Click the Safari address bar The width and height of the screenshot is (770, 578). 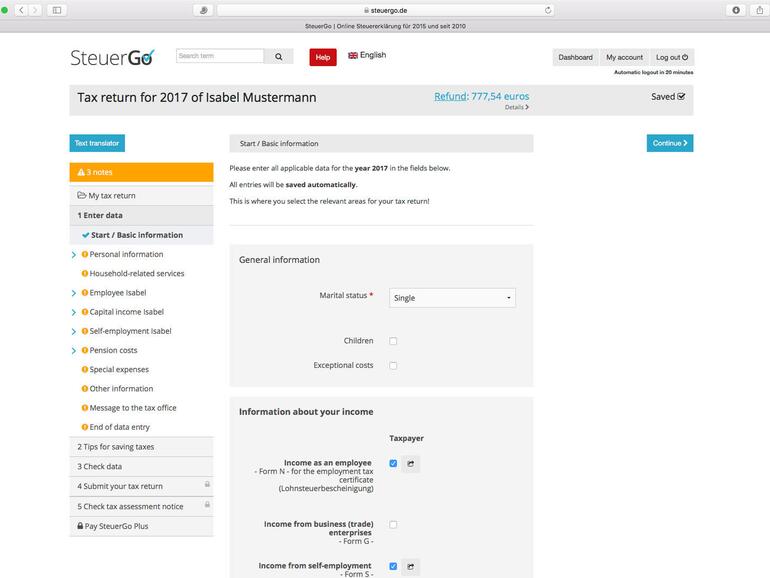[x=386, y=10]
